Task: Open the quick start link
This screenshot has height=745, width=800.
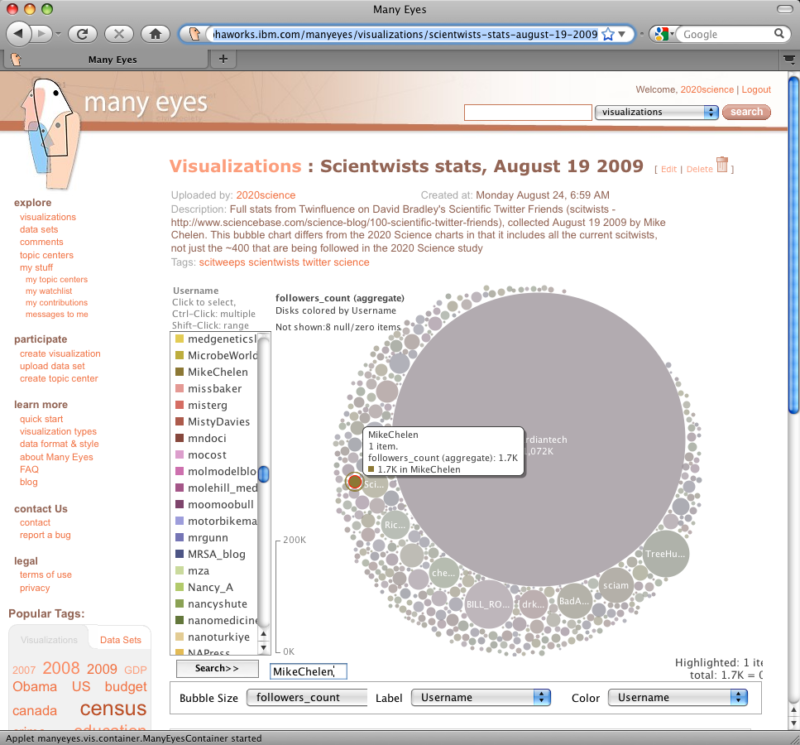Action: pos(41,419)
